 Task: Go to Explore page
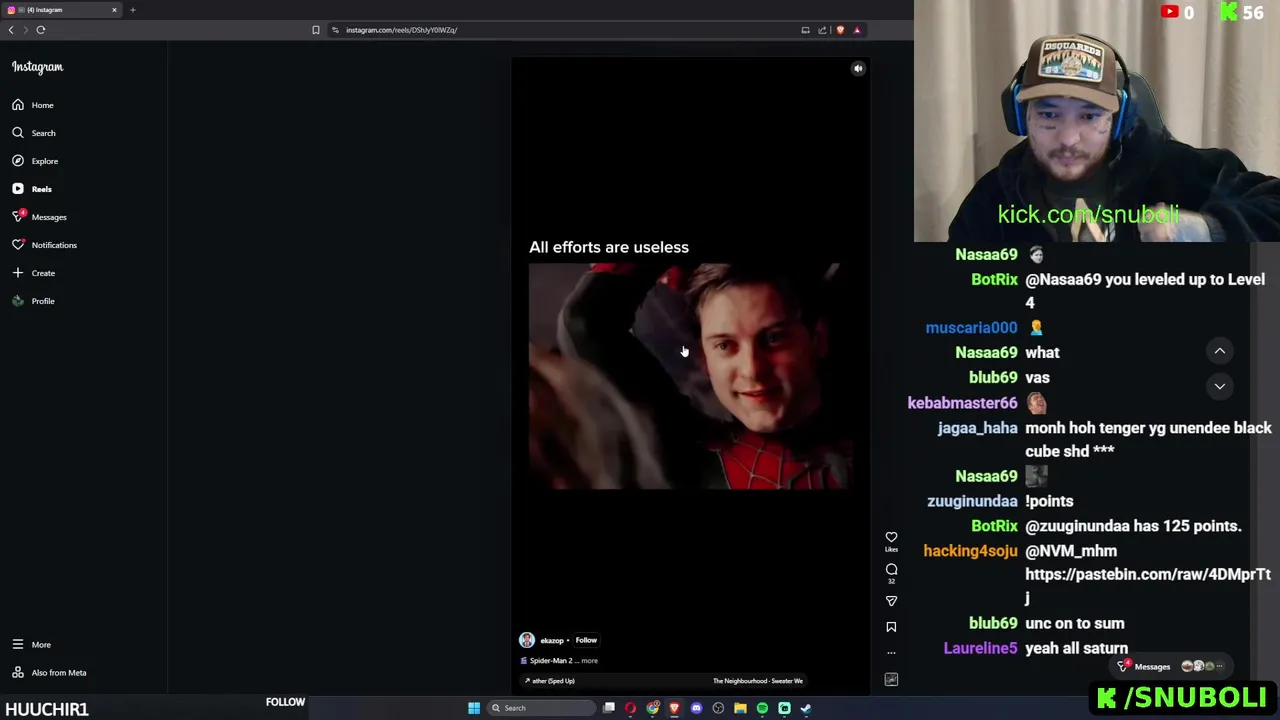pyautogui.click(x=35, y=161)
